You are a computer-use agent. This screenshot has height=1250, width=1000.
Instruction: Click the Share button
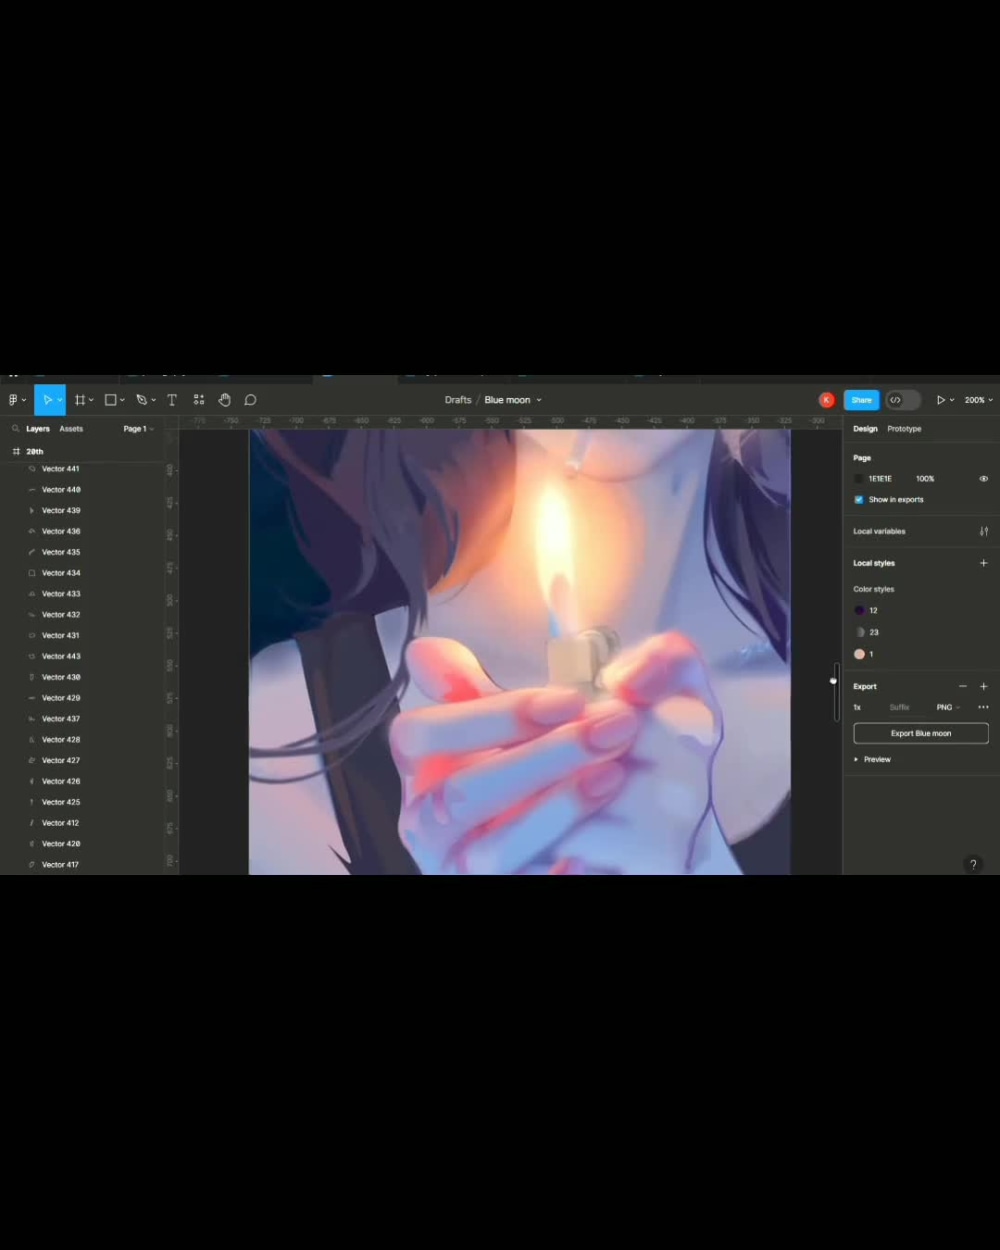861,400
